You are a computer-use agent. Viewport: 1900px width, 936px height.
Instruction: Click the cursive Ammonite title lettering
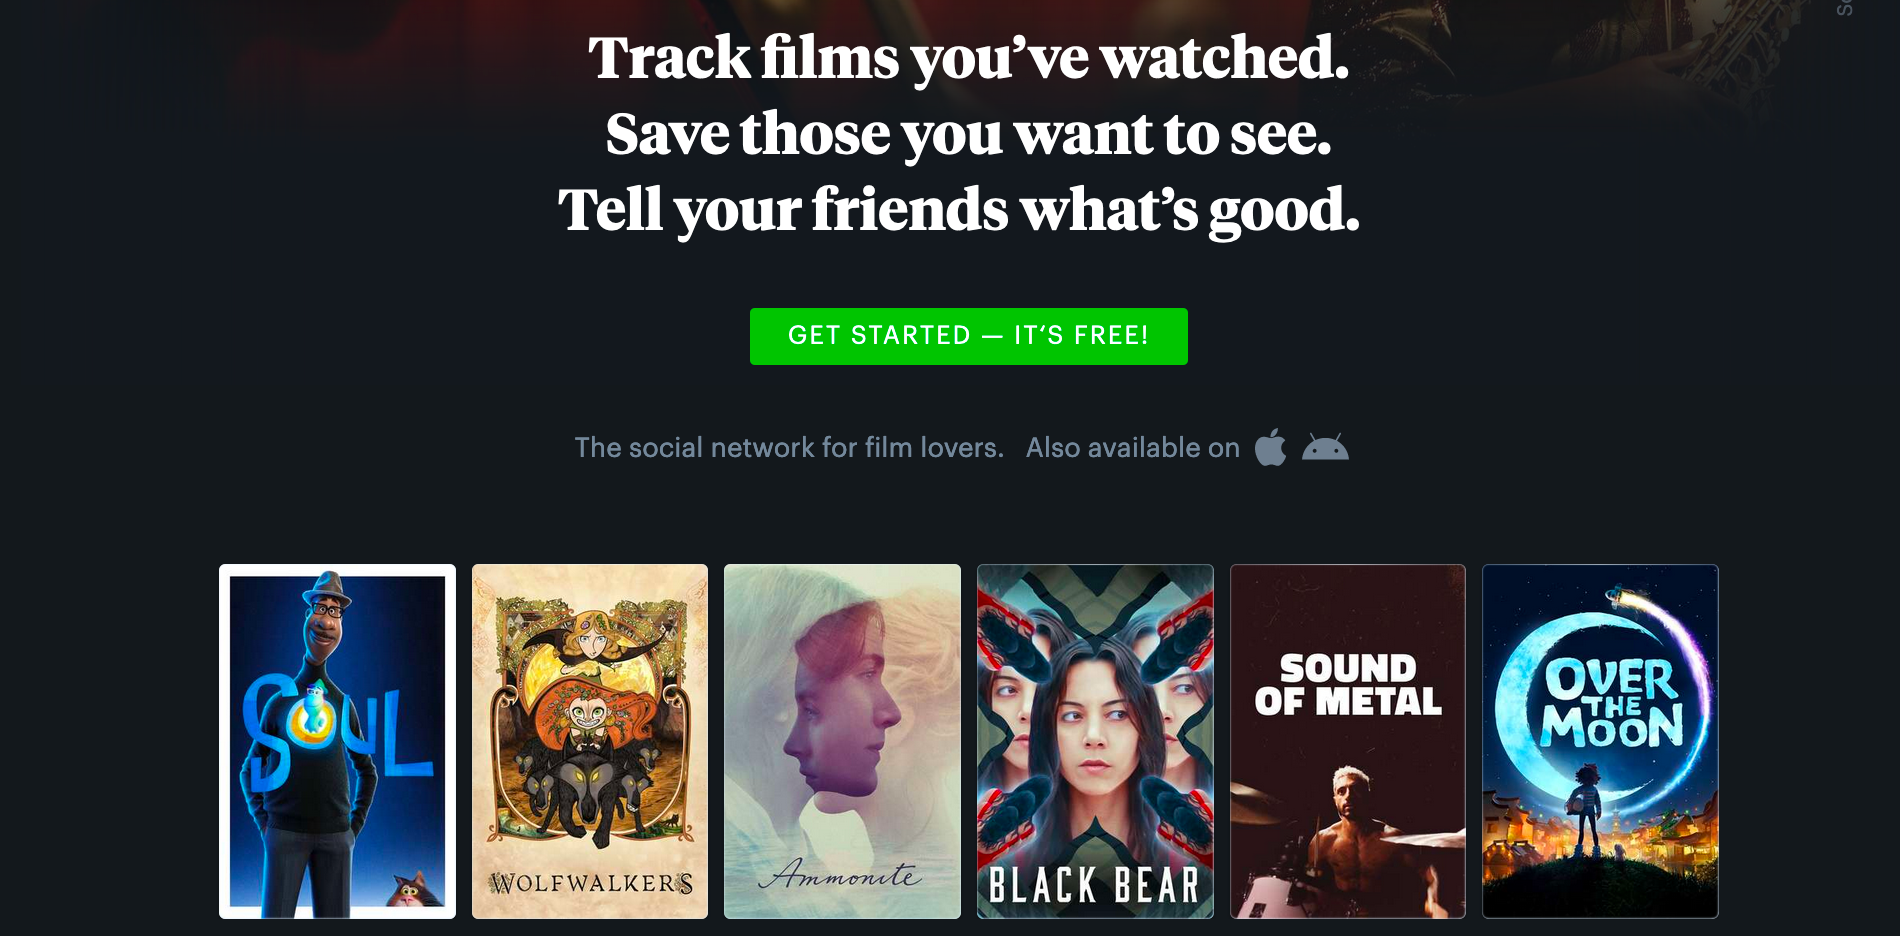tap(840, 875)
